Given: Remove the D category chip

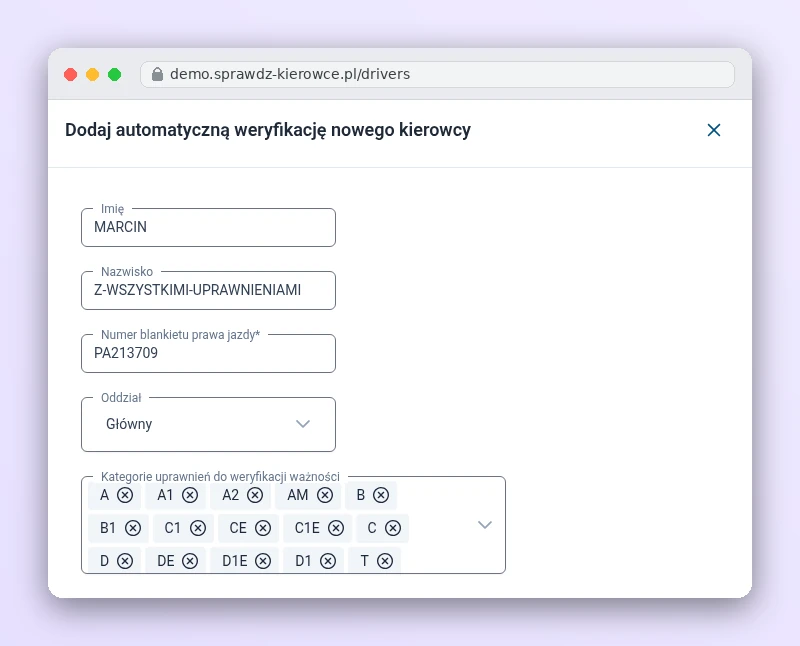Looking at the screenshot, I should [125, 561].
